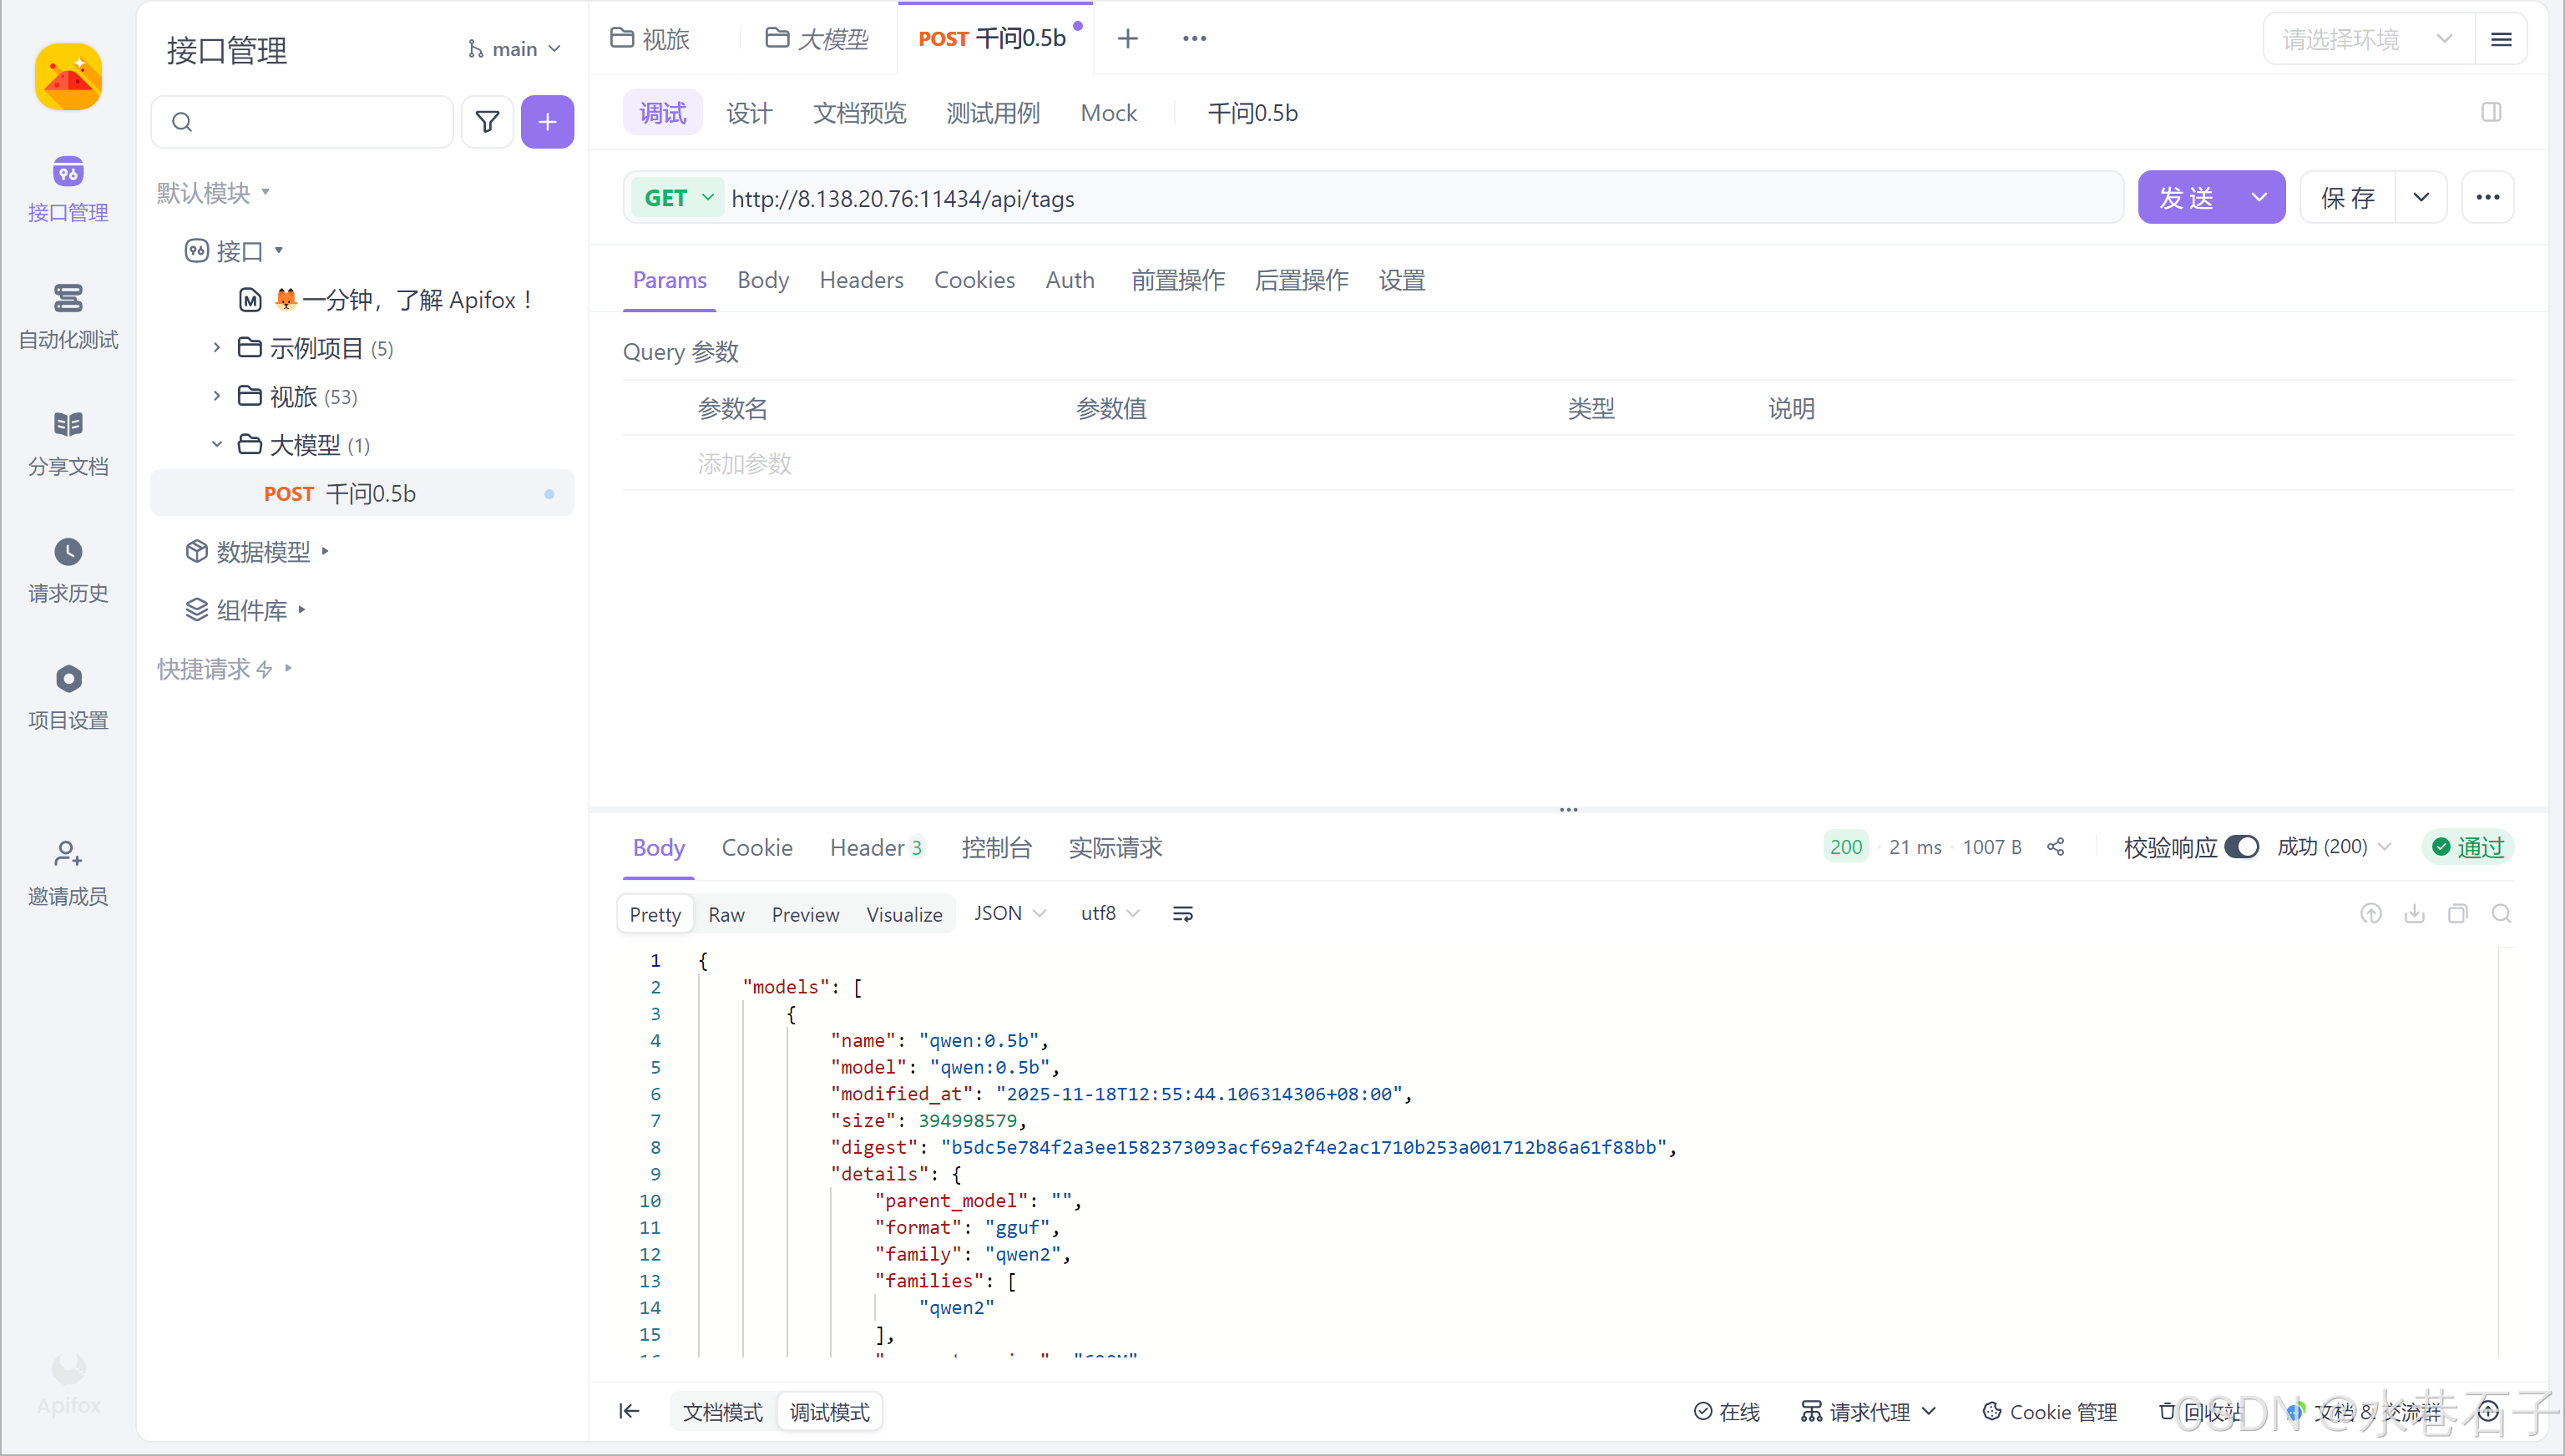This screenshot has width=2565, height=1456.
Task: Expand the 视旅 folder
Action: (216, 396)
